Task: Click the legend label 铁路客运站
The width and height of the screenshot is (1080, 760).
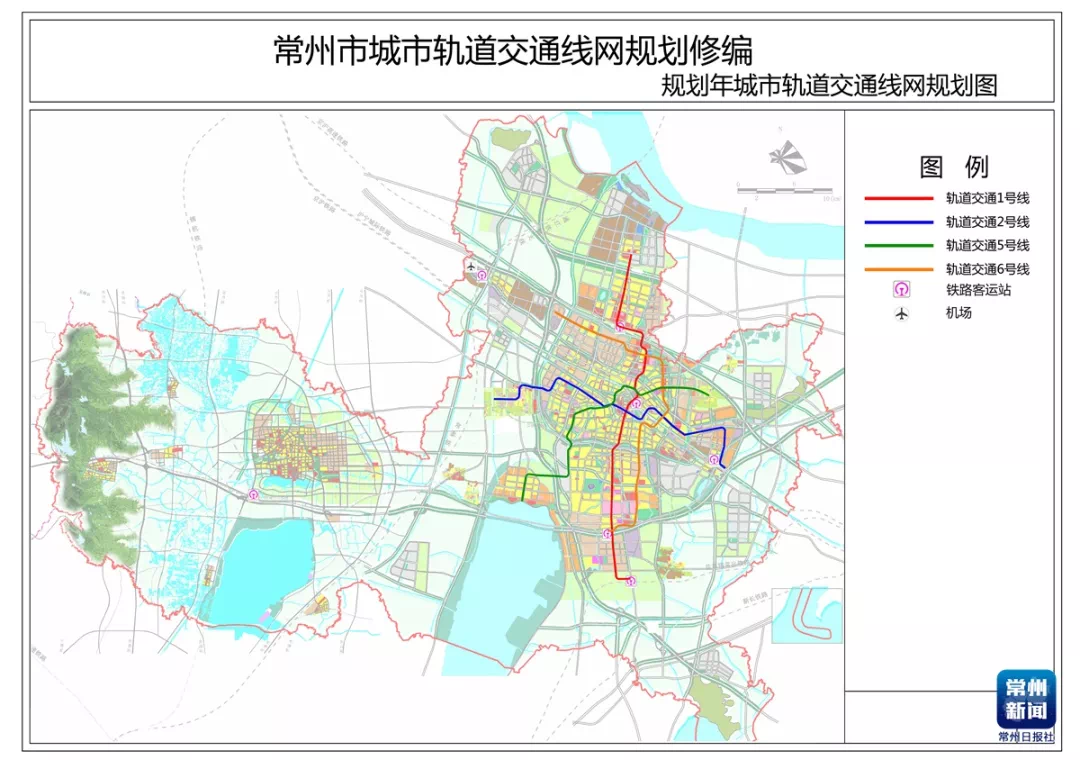Action: point(978,290)
